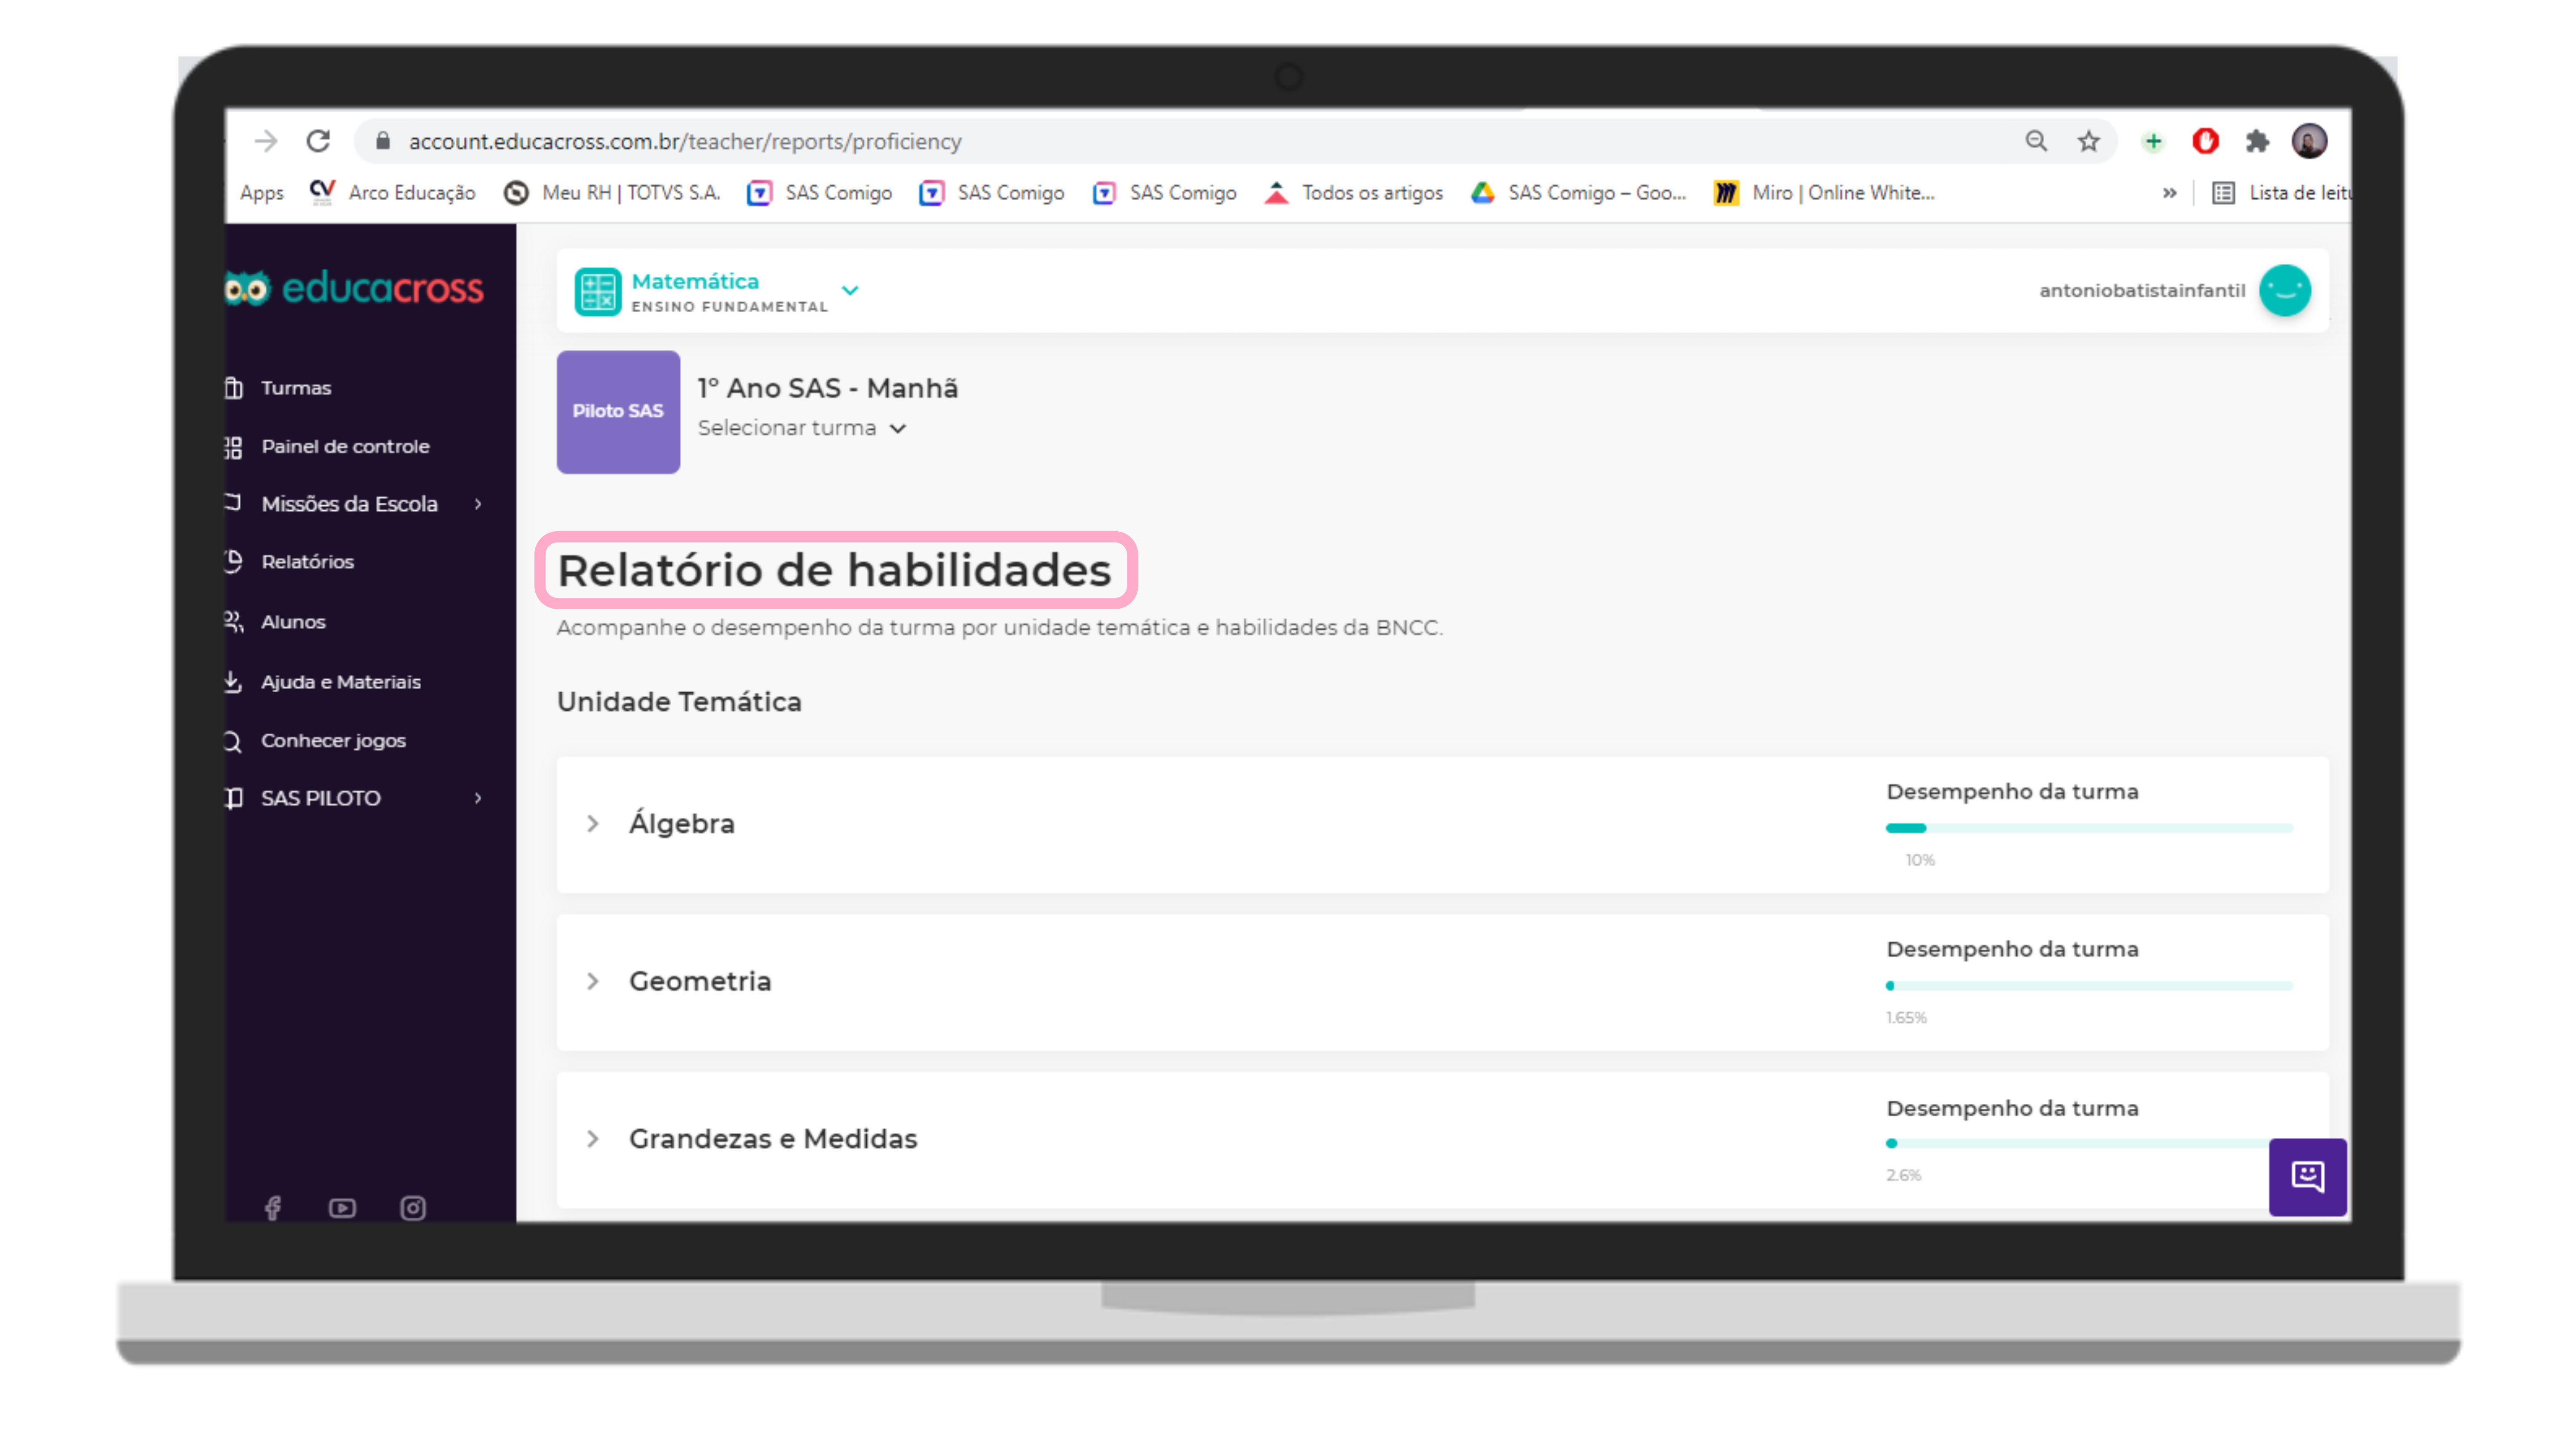This screenshot has height=1449, width=2576.
Task: Open the antoniobatistainfantil user avatar
Action: pyautogui.click(x=2285, y=291)
